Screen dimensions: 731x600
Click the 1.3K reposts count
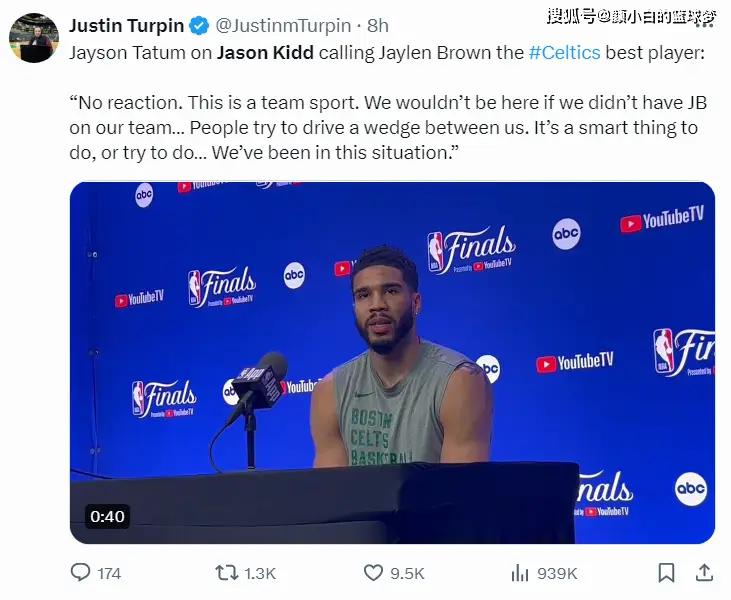[260, 573]
